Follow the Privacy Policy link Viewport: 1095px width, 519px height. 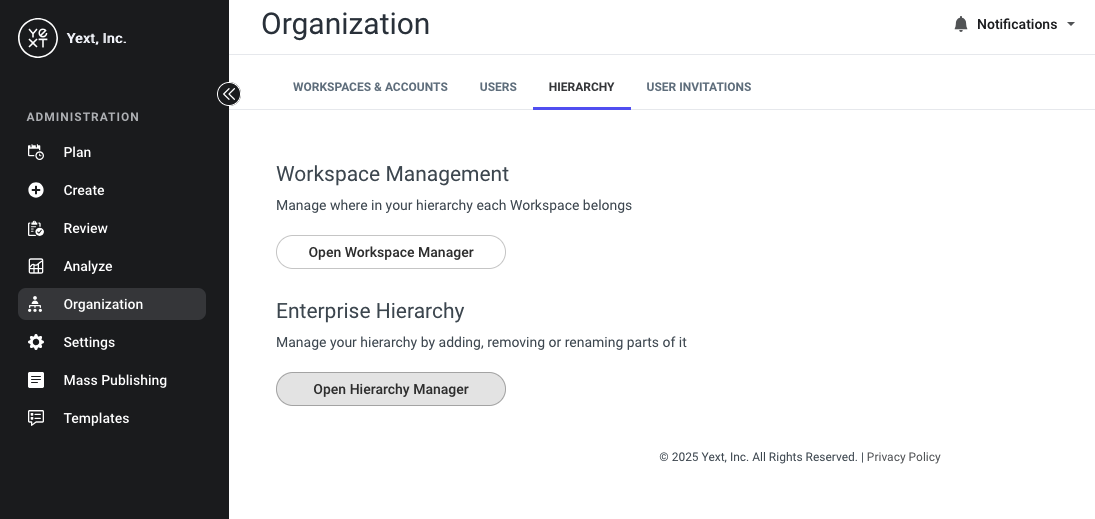(x=904, y=457)
